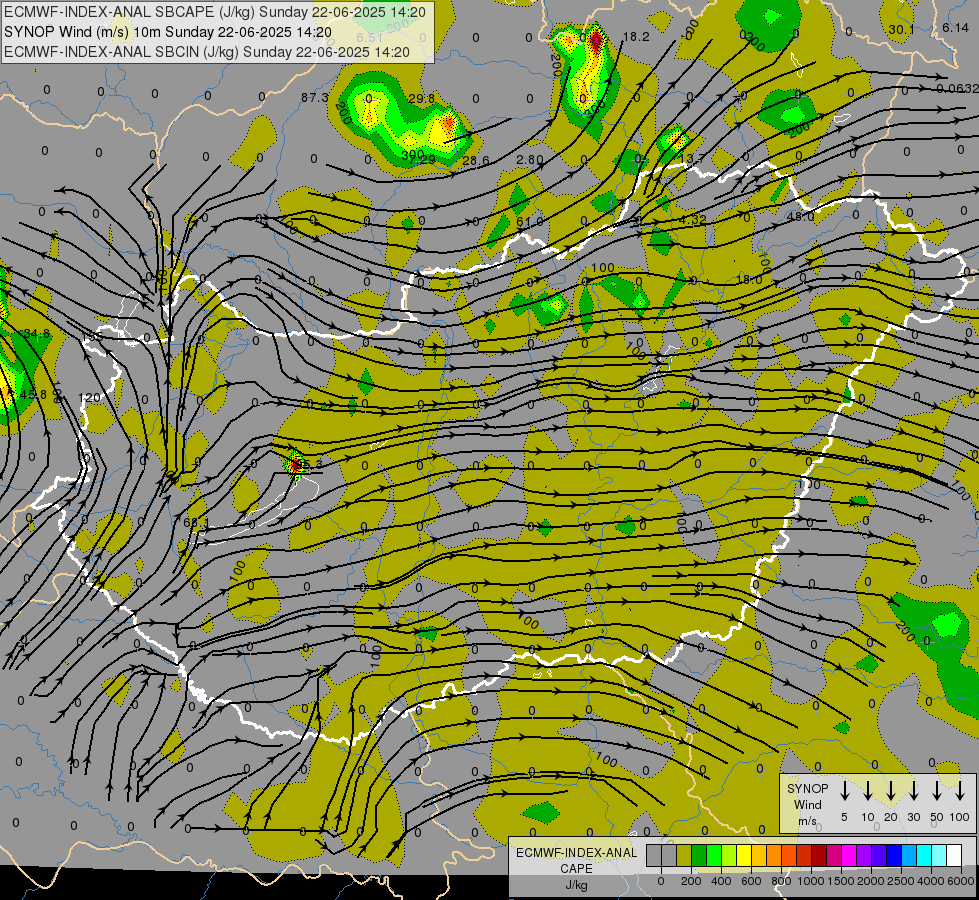
Task: Click the map value 6.14
Action: (955, 27)
